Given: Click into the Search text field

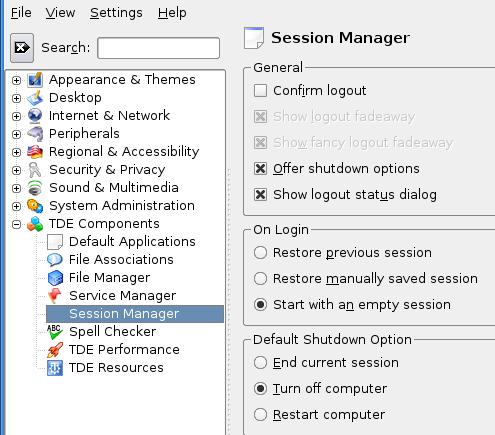Looking at the screenshot, I should click(159, 48).
